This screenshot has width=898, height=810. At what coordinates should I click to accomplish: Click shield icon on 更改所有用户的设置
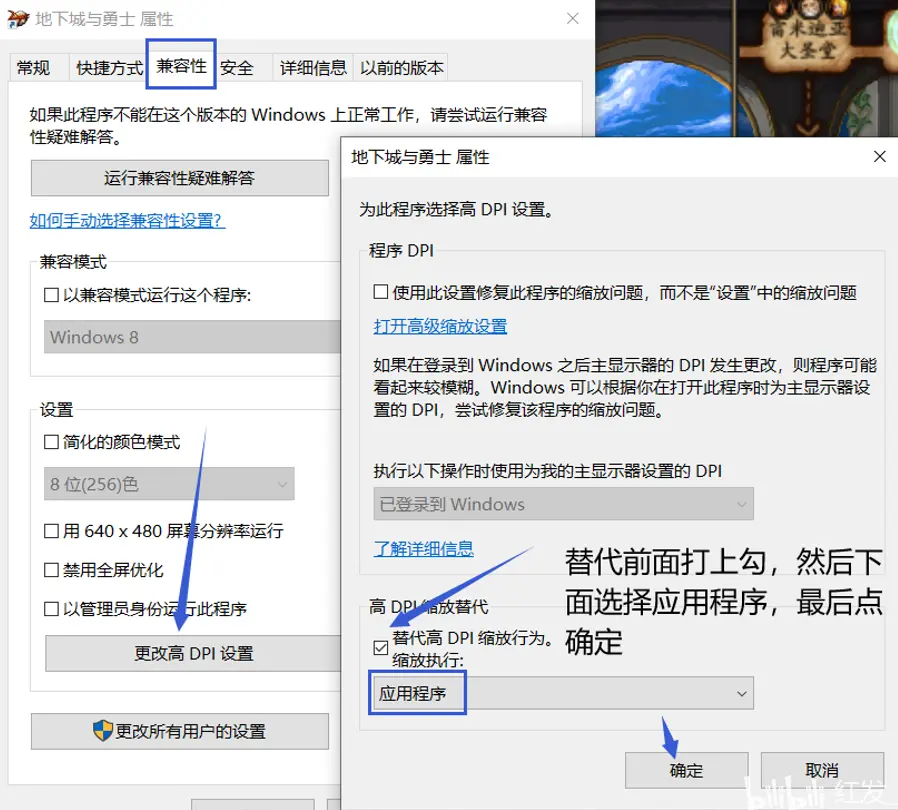coord(103,730)
